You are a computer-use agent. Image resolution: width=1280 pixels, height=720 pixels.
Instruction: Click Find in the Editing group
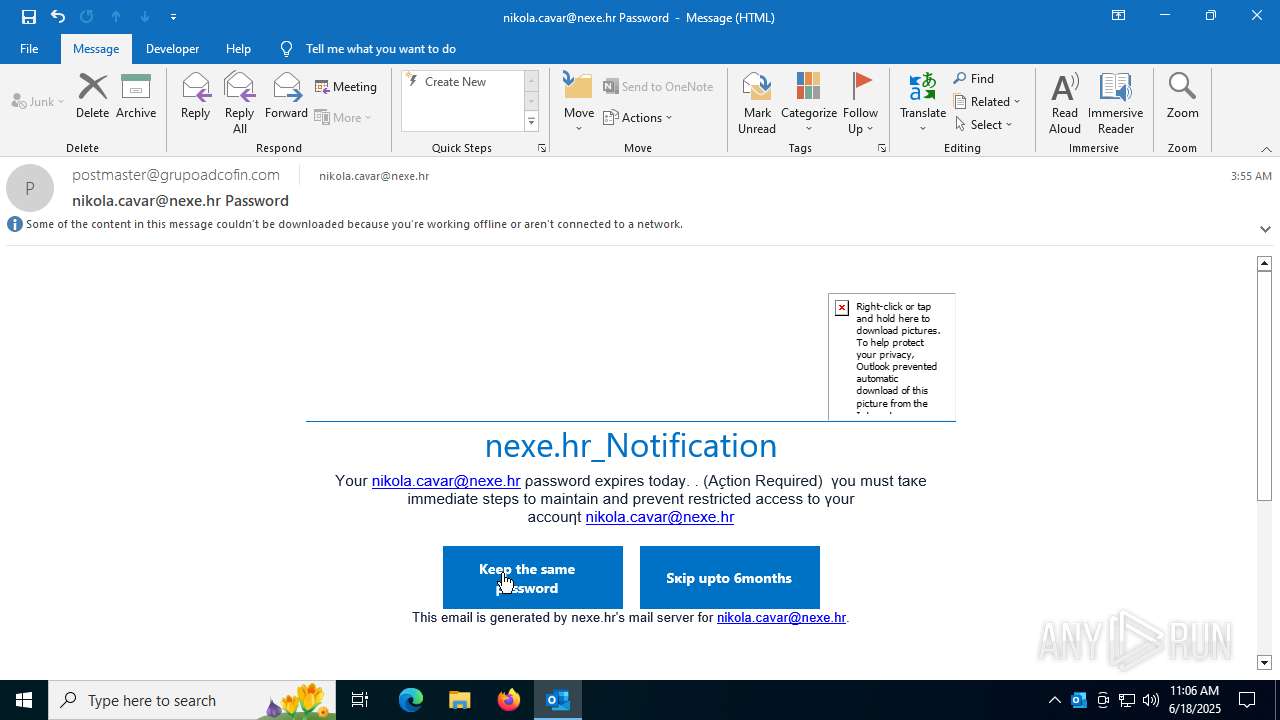click(x=974, y=79)
